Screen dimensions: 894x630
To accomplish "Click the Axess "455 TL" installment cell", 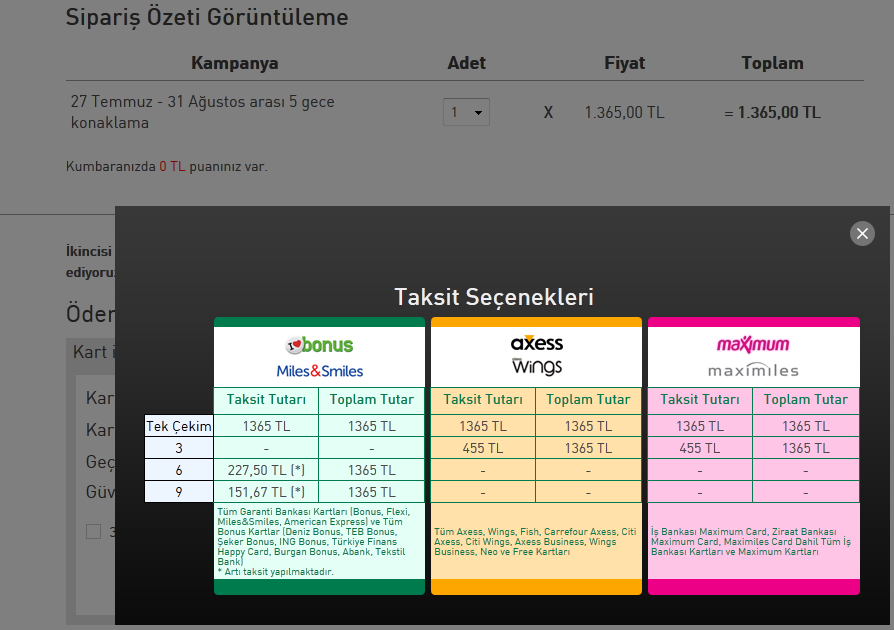I will (483, 448).
